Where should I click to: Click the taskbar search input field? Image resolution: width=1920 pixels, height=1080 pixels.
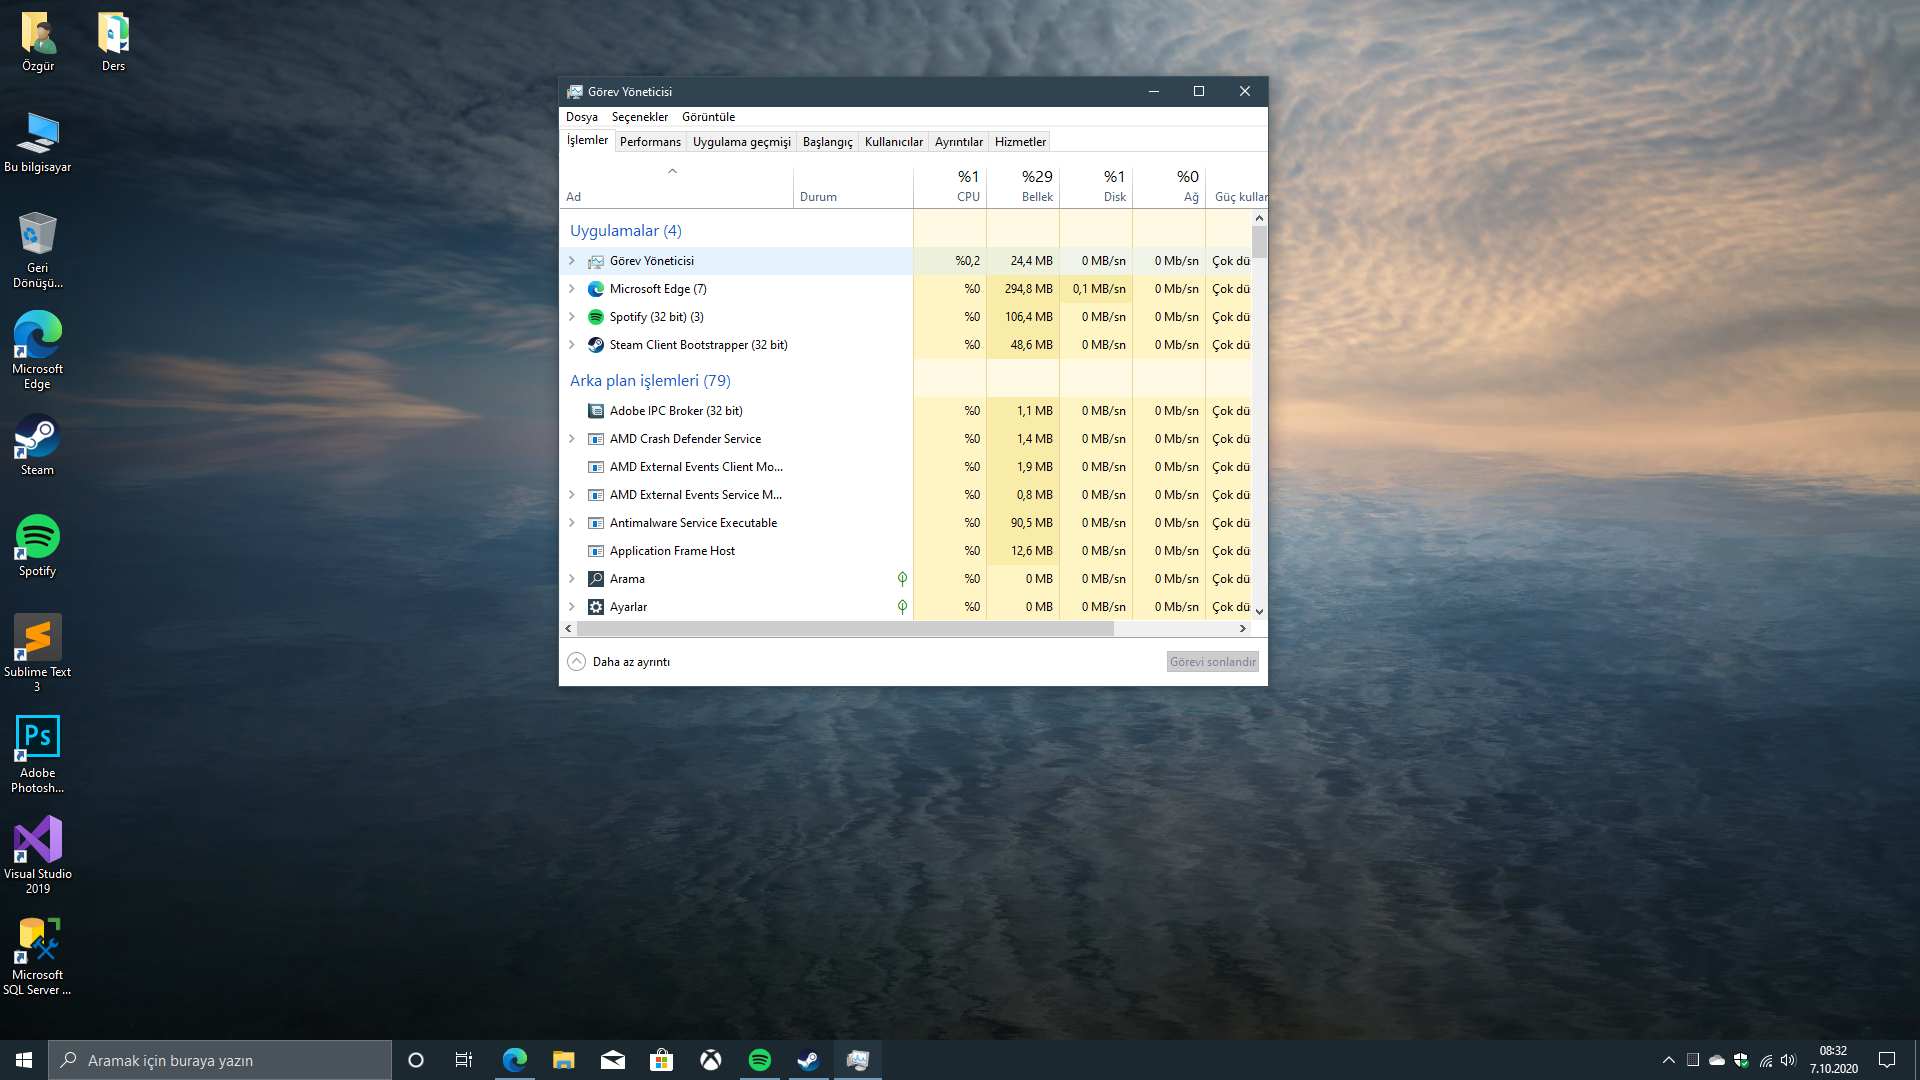click(x=220, y=1060)
